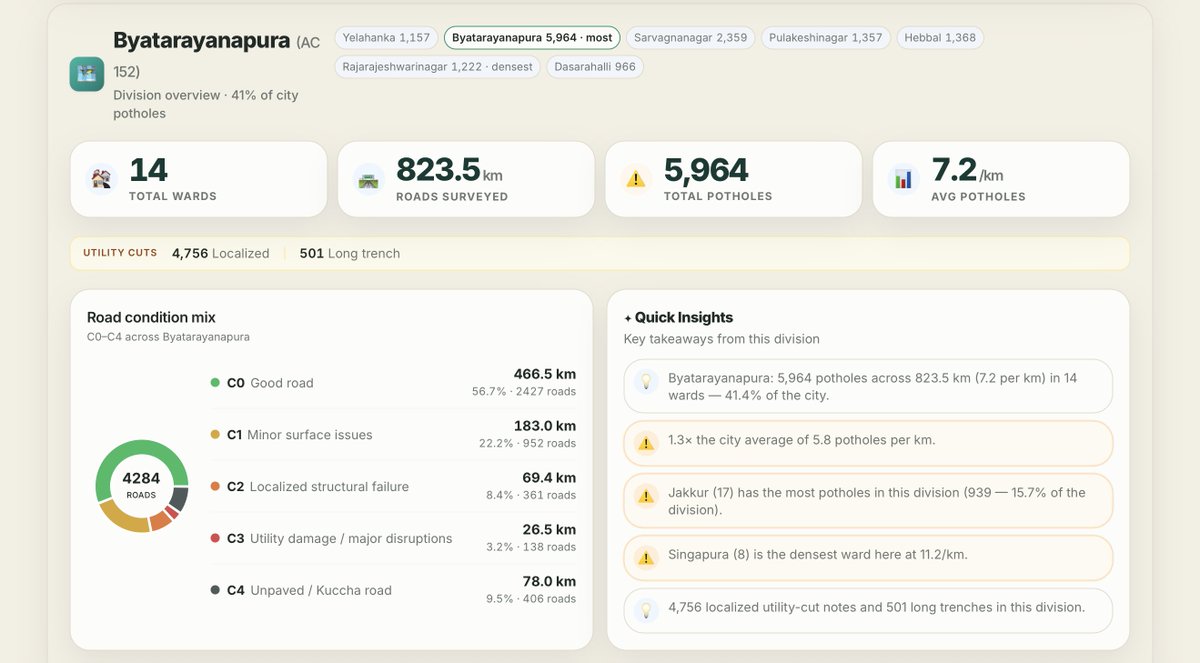Click the Total Potholes warning icon
This screenshot has height=663, width=1200.
coord(636,179)
